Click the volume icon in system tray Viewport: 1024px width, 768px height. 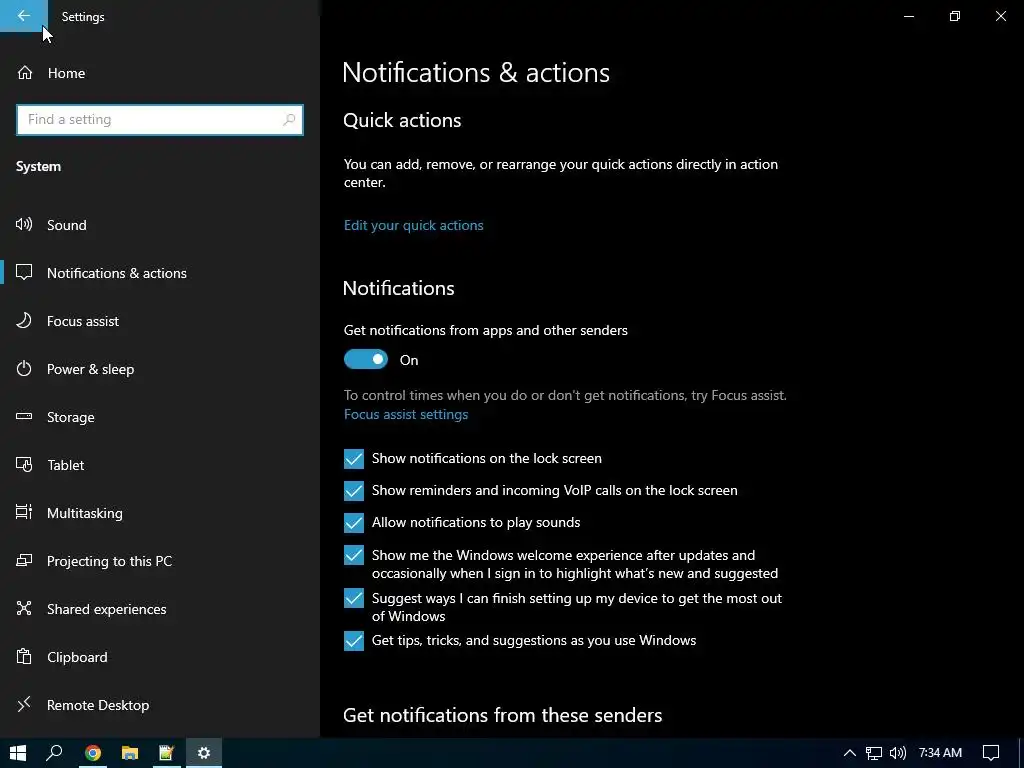pos(898,753)
